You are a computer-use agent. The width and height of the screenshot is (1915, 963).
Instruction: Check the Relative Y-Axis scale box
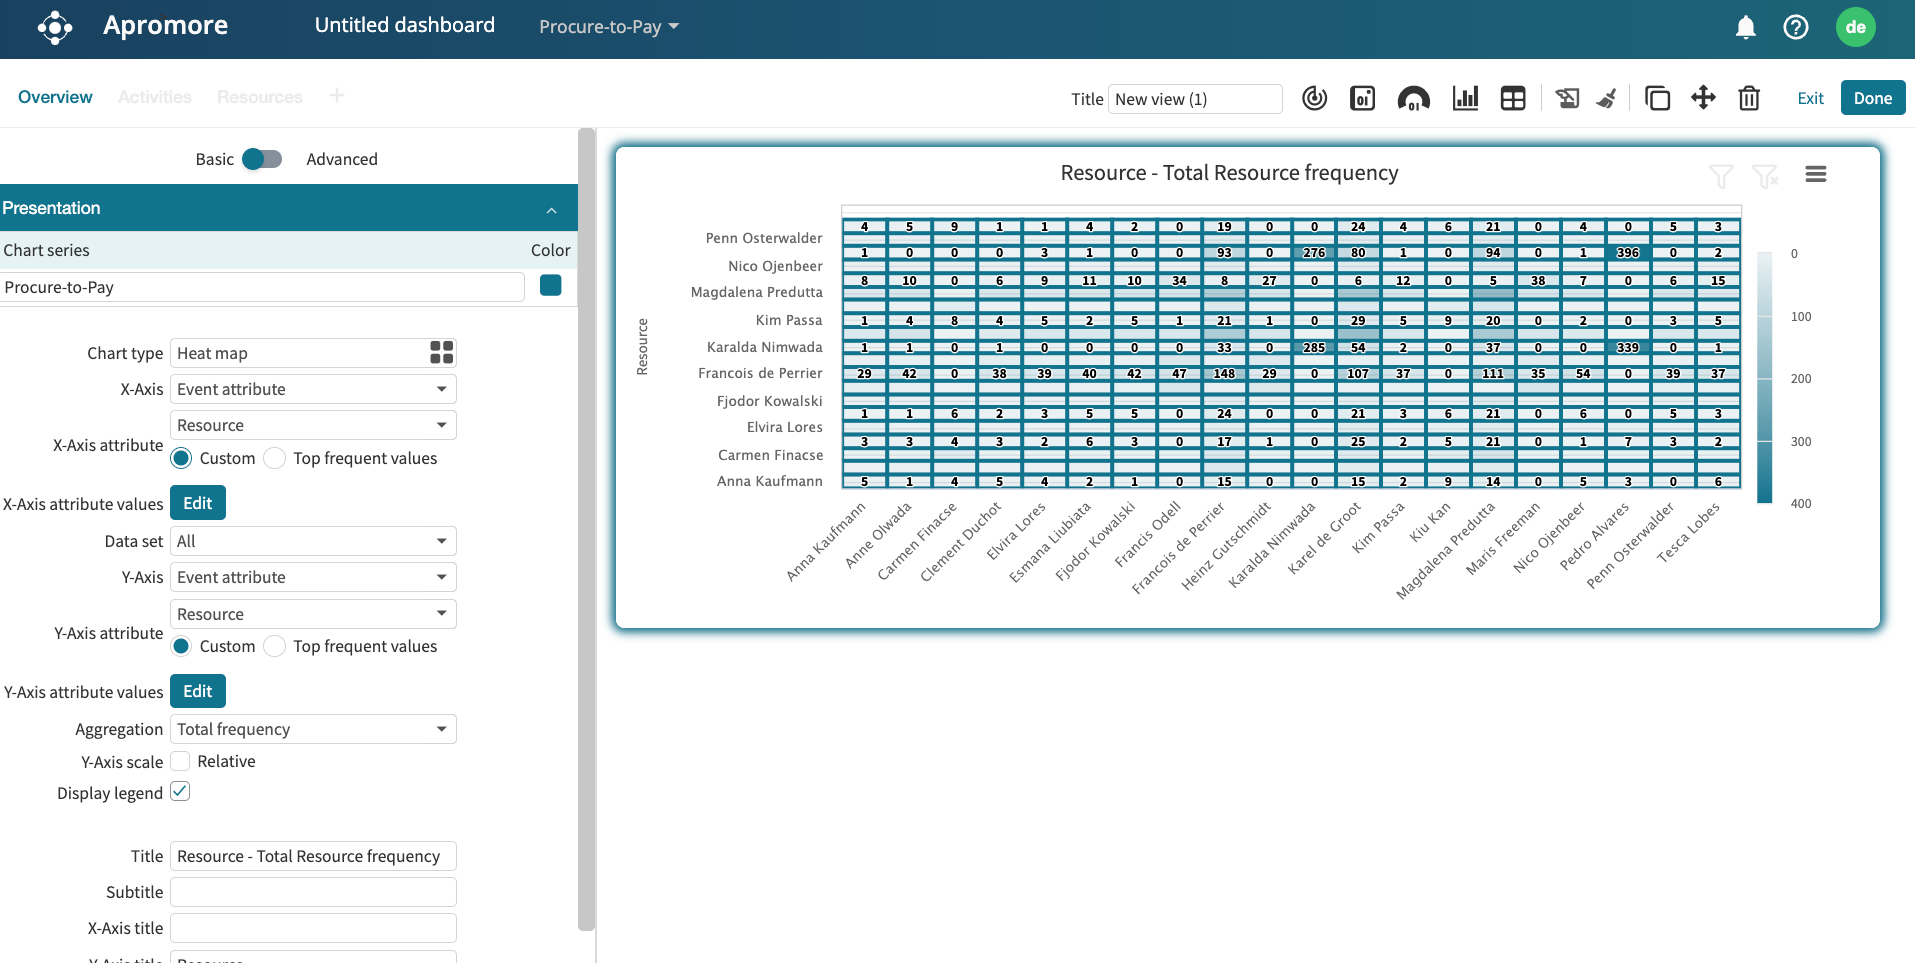[x=181, y=761]
